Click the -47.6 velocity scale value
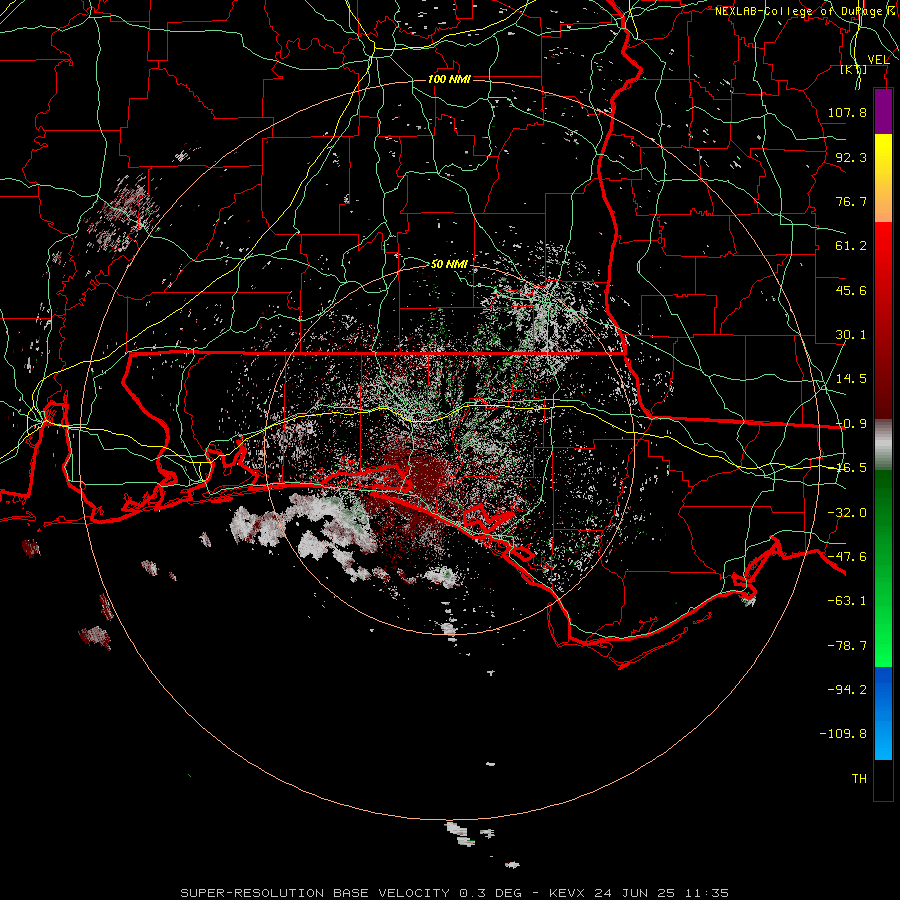 click(847, 557)
